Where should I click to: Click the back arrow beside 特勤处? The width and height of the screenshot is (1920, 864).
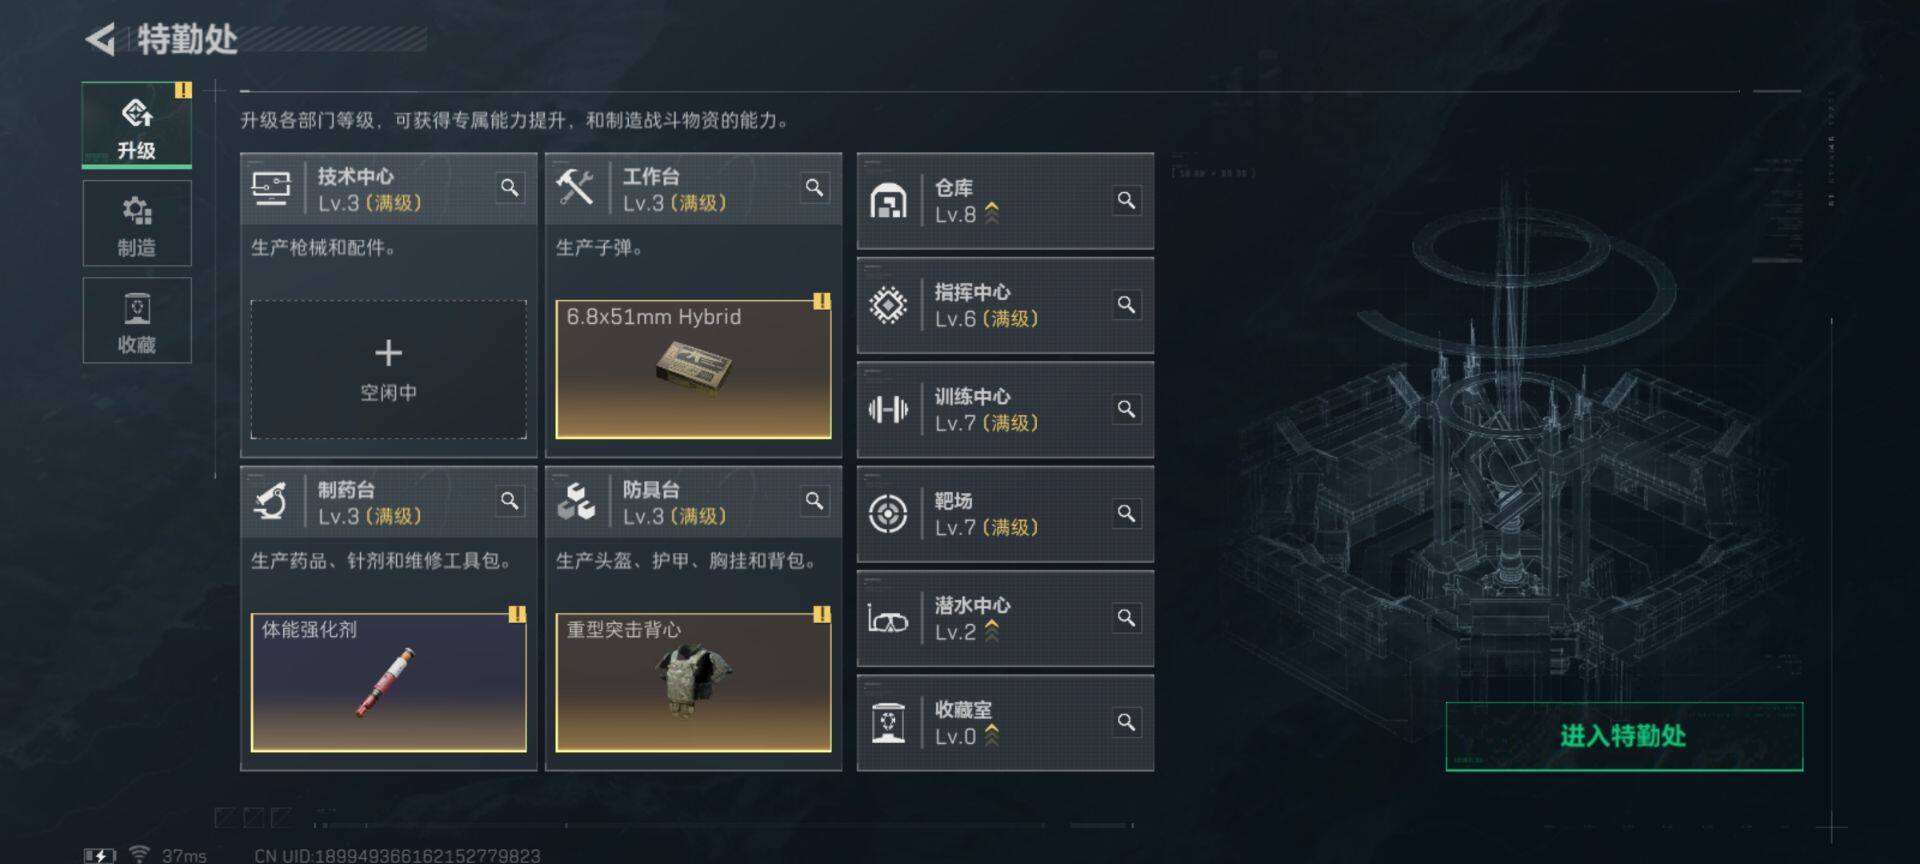[x=100, y=40]
